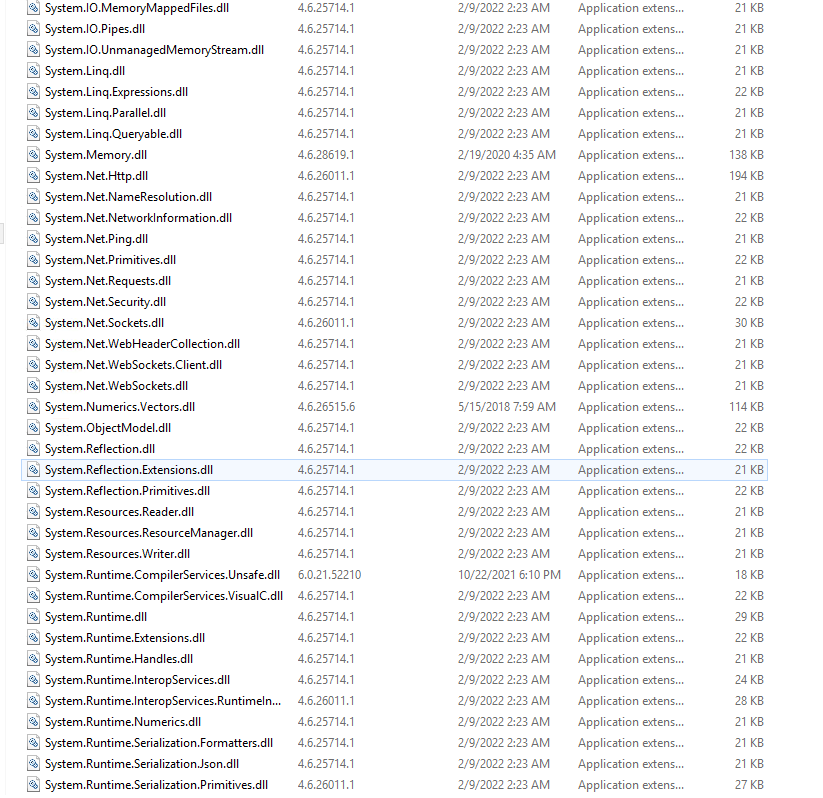
Task: Click the DLL icon beside System.Net.Sockets.dll
Action: pos(33,322)
